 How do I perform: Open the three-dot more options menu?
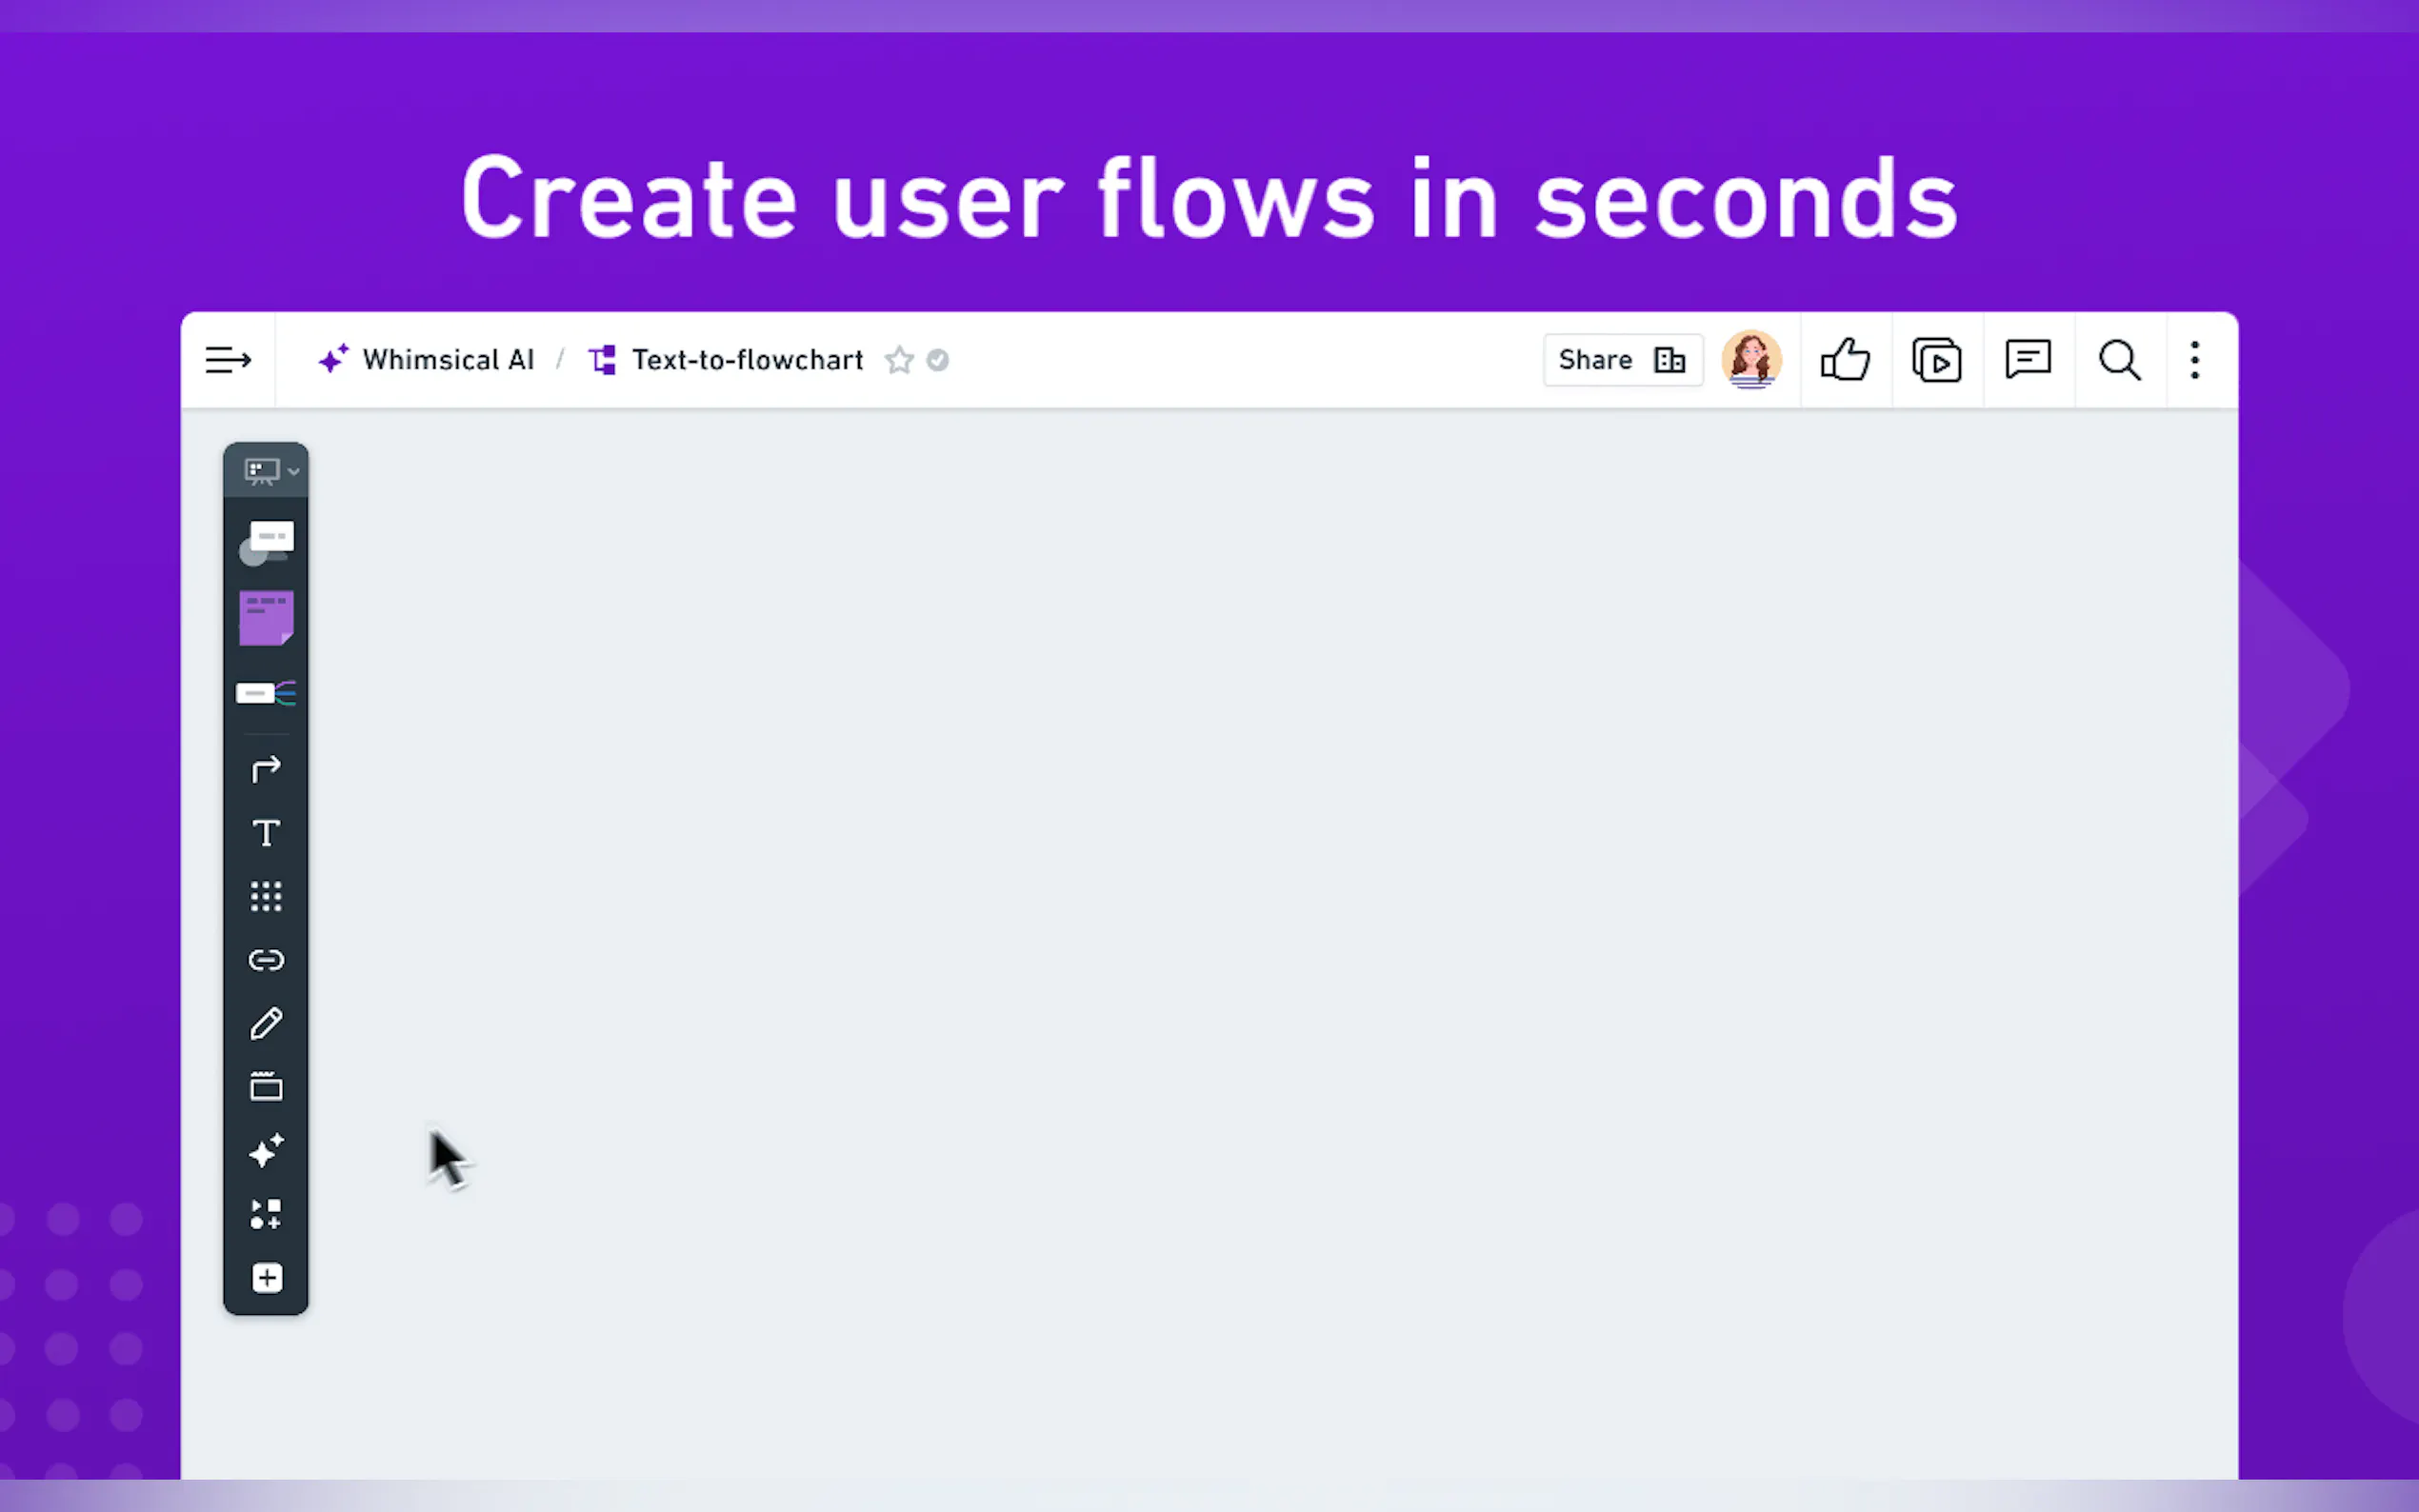[x=2194, y=360]
